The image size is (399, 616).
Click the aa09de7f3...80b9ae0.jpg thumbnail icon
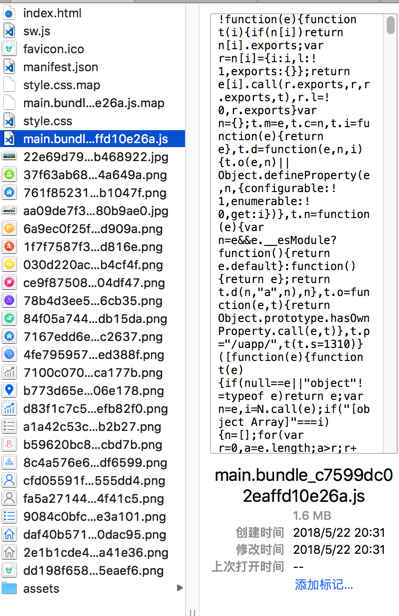pyautogui.click(x=9, y=211)
